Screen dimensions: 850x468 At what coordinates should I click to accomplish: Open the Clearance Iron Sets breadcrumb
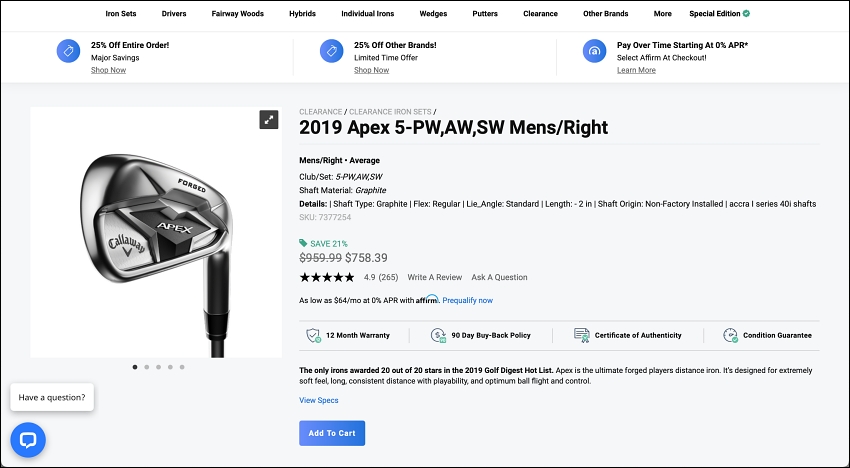[390, 112]
